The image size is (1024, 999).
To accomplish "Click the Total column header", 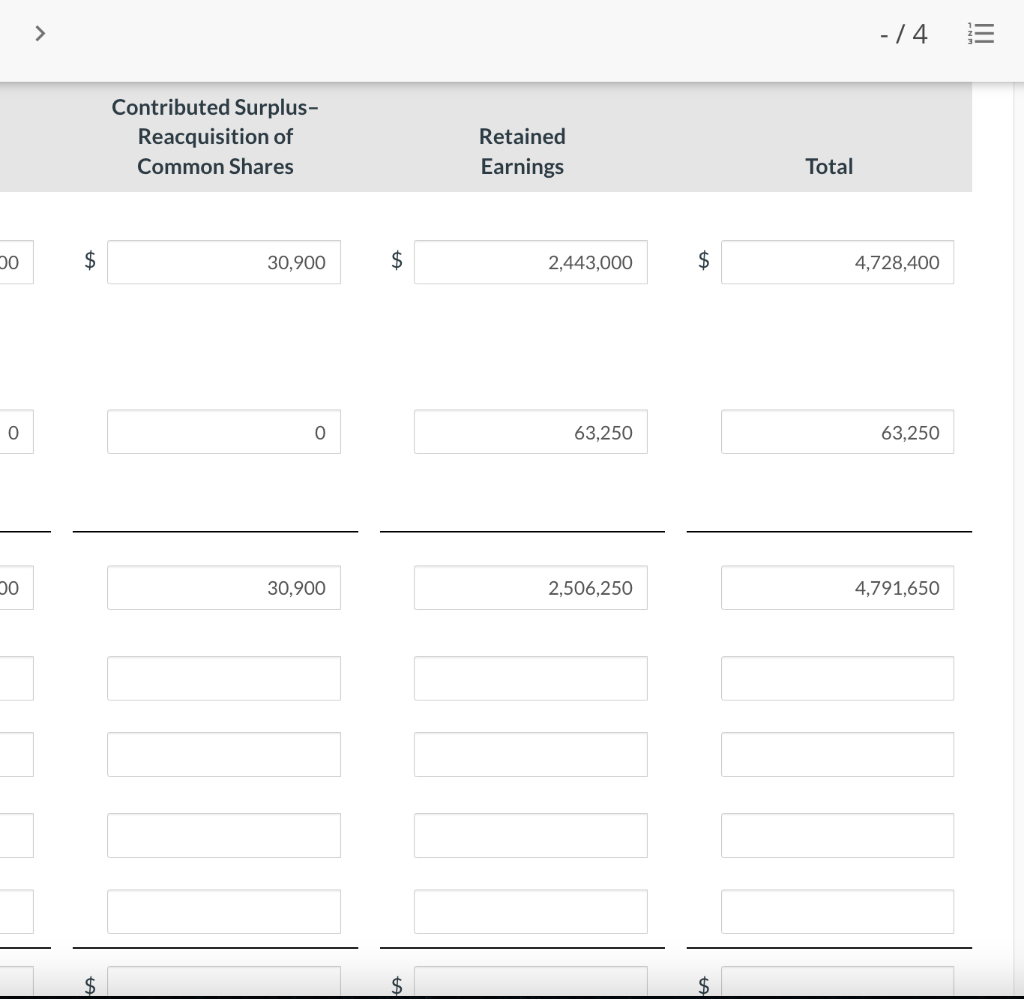I will 829,166.
